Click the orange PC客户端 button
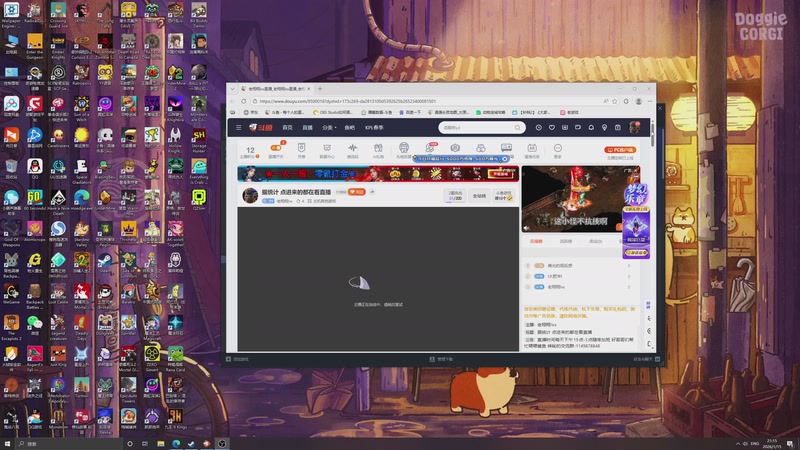Viewport: 800px width, 450px height. [620, 150]
